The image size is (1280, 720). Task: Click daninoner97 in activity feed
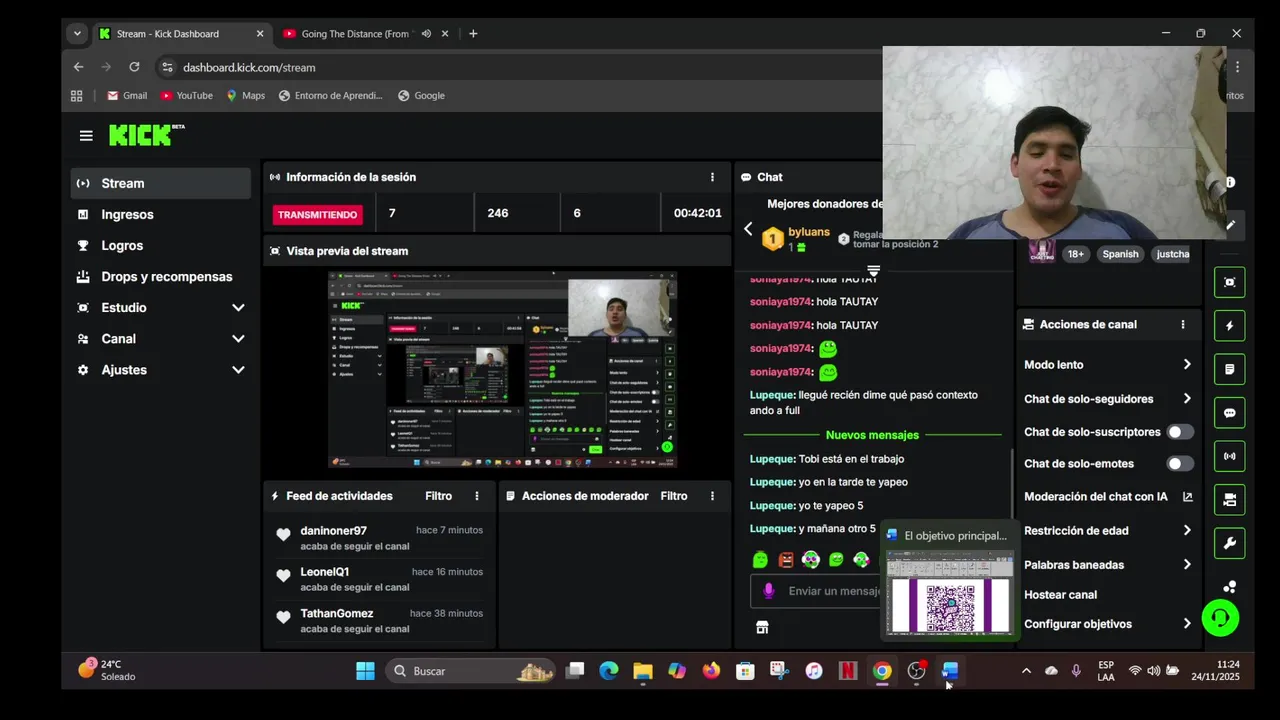(333, 531)
